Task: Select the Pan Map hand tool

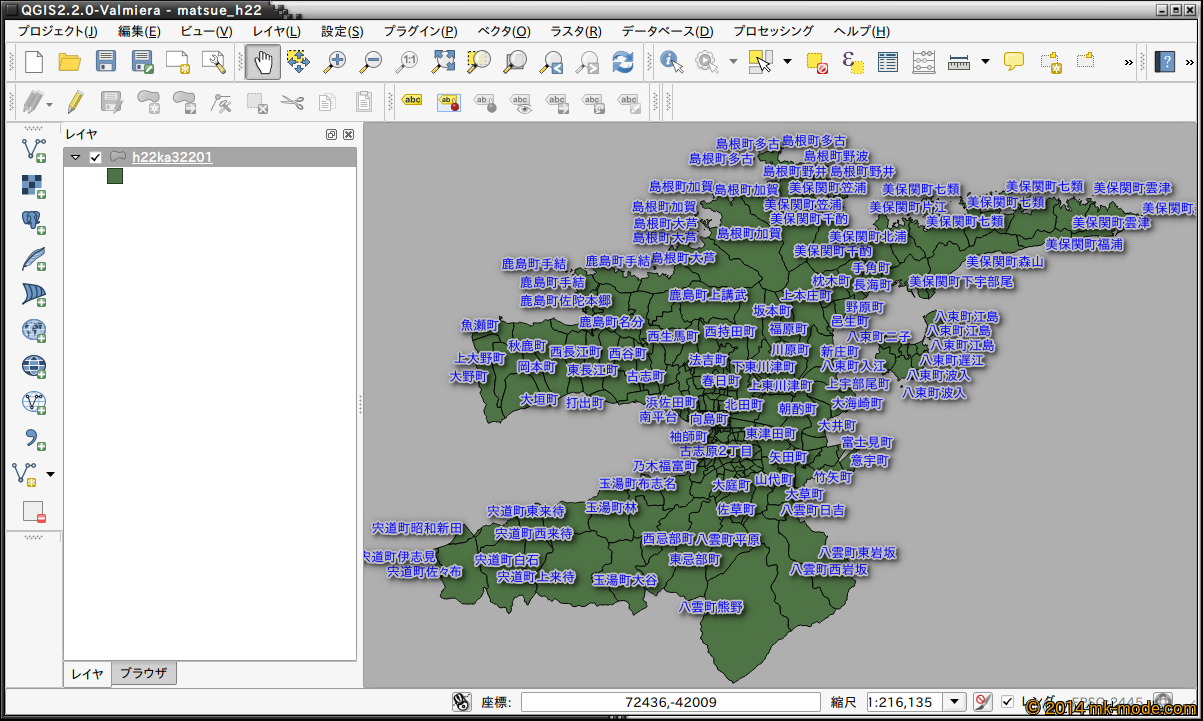Action: click(x=263, y=62)
